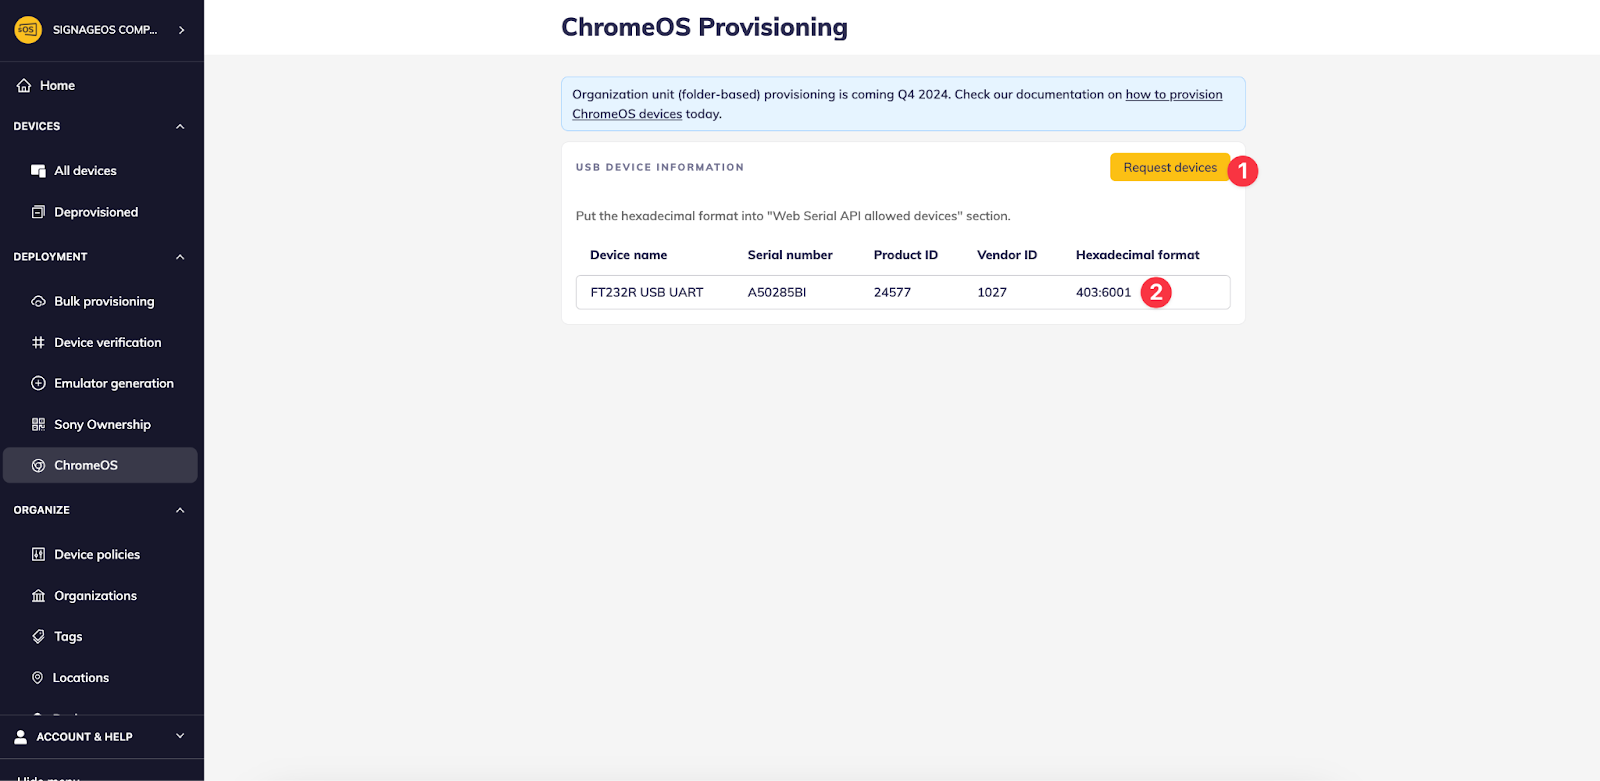Image resolution: width=1600 pixels, height=781 pixels.
Task: Collapse the DEPLOYMENT section chevron
Action: pyautogui.click(x=180, y=257)
